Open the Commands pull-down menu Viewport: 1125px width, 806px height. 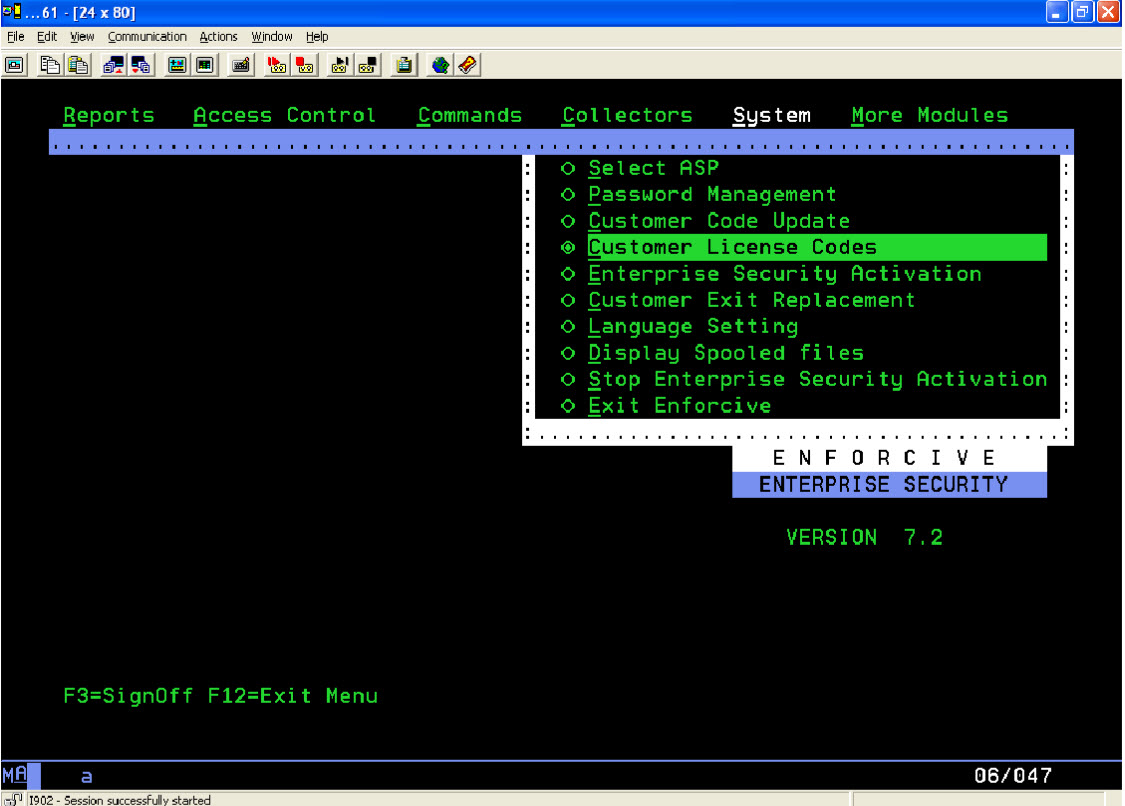coord(470,116)
